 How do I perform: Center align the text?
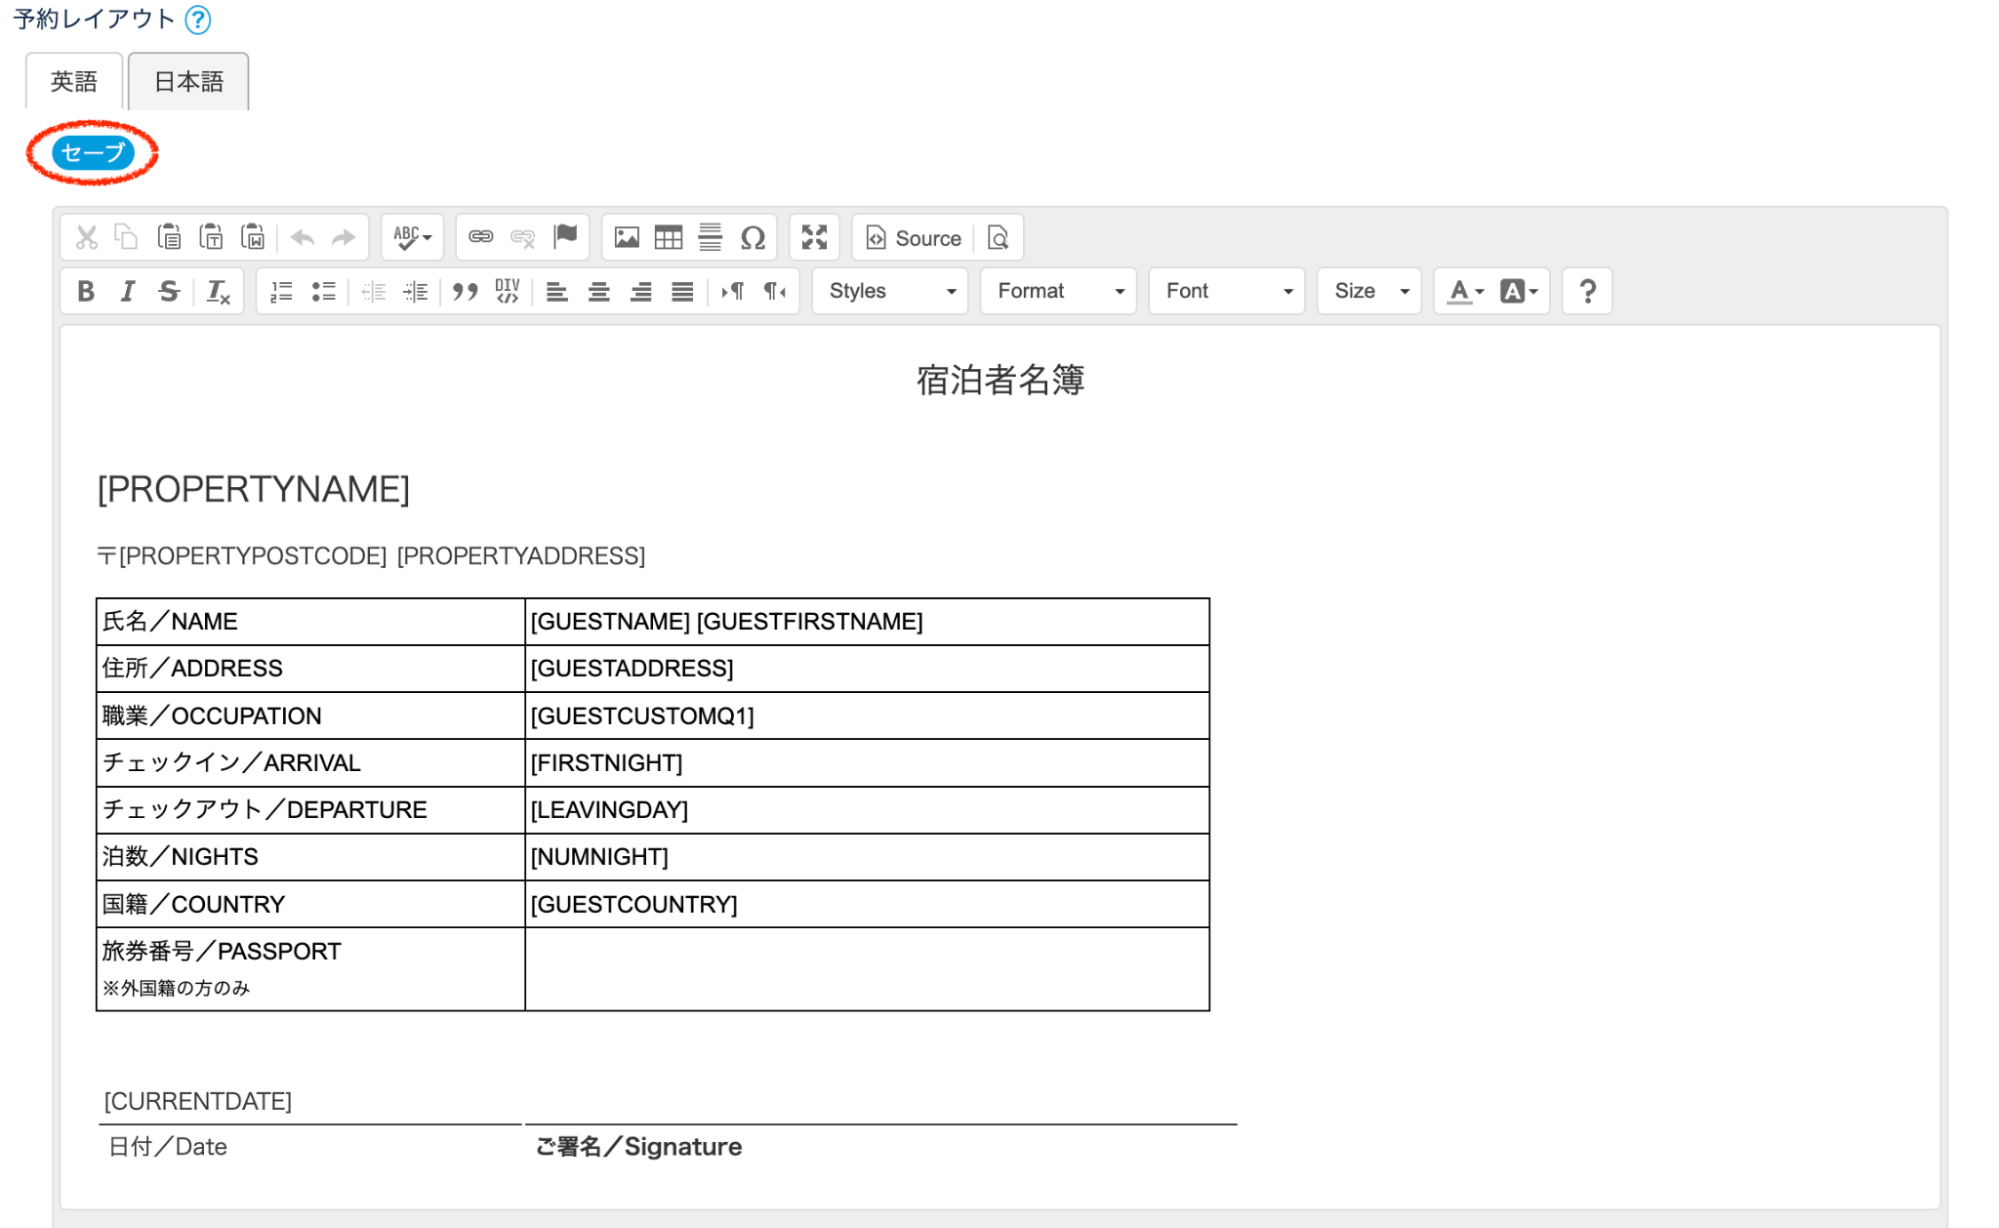tap(599, 291)
